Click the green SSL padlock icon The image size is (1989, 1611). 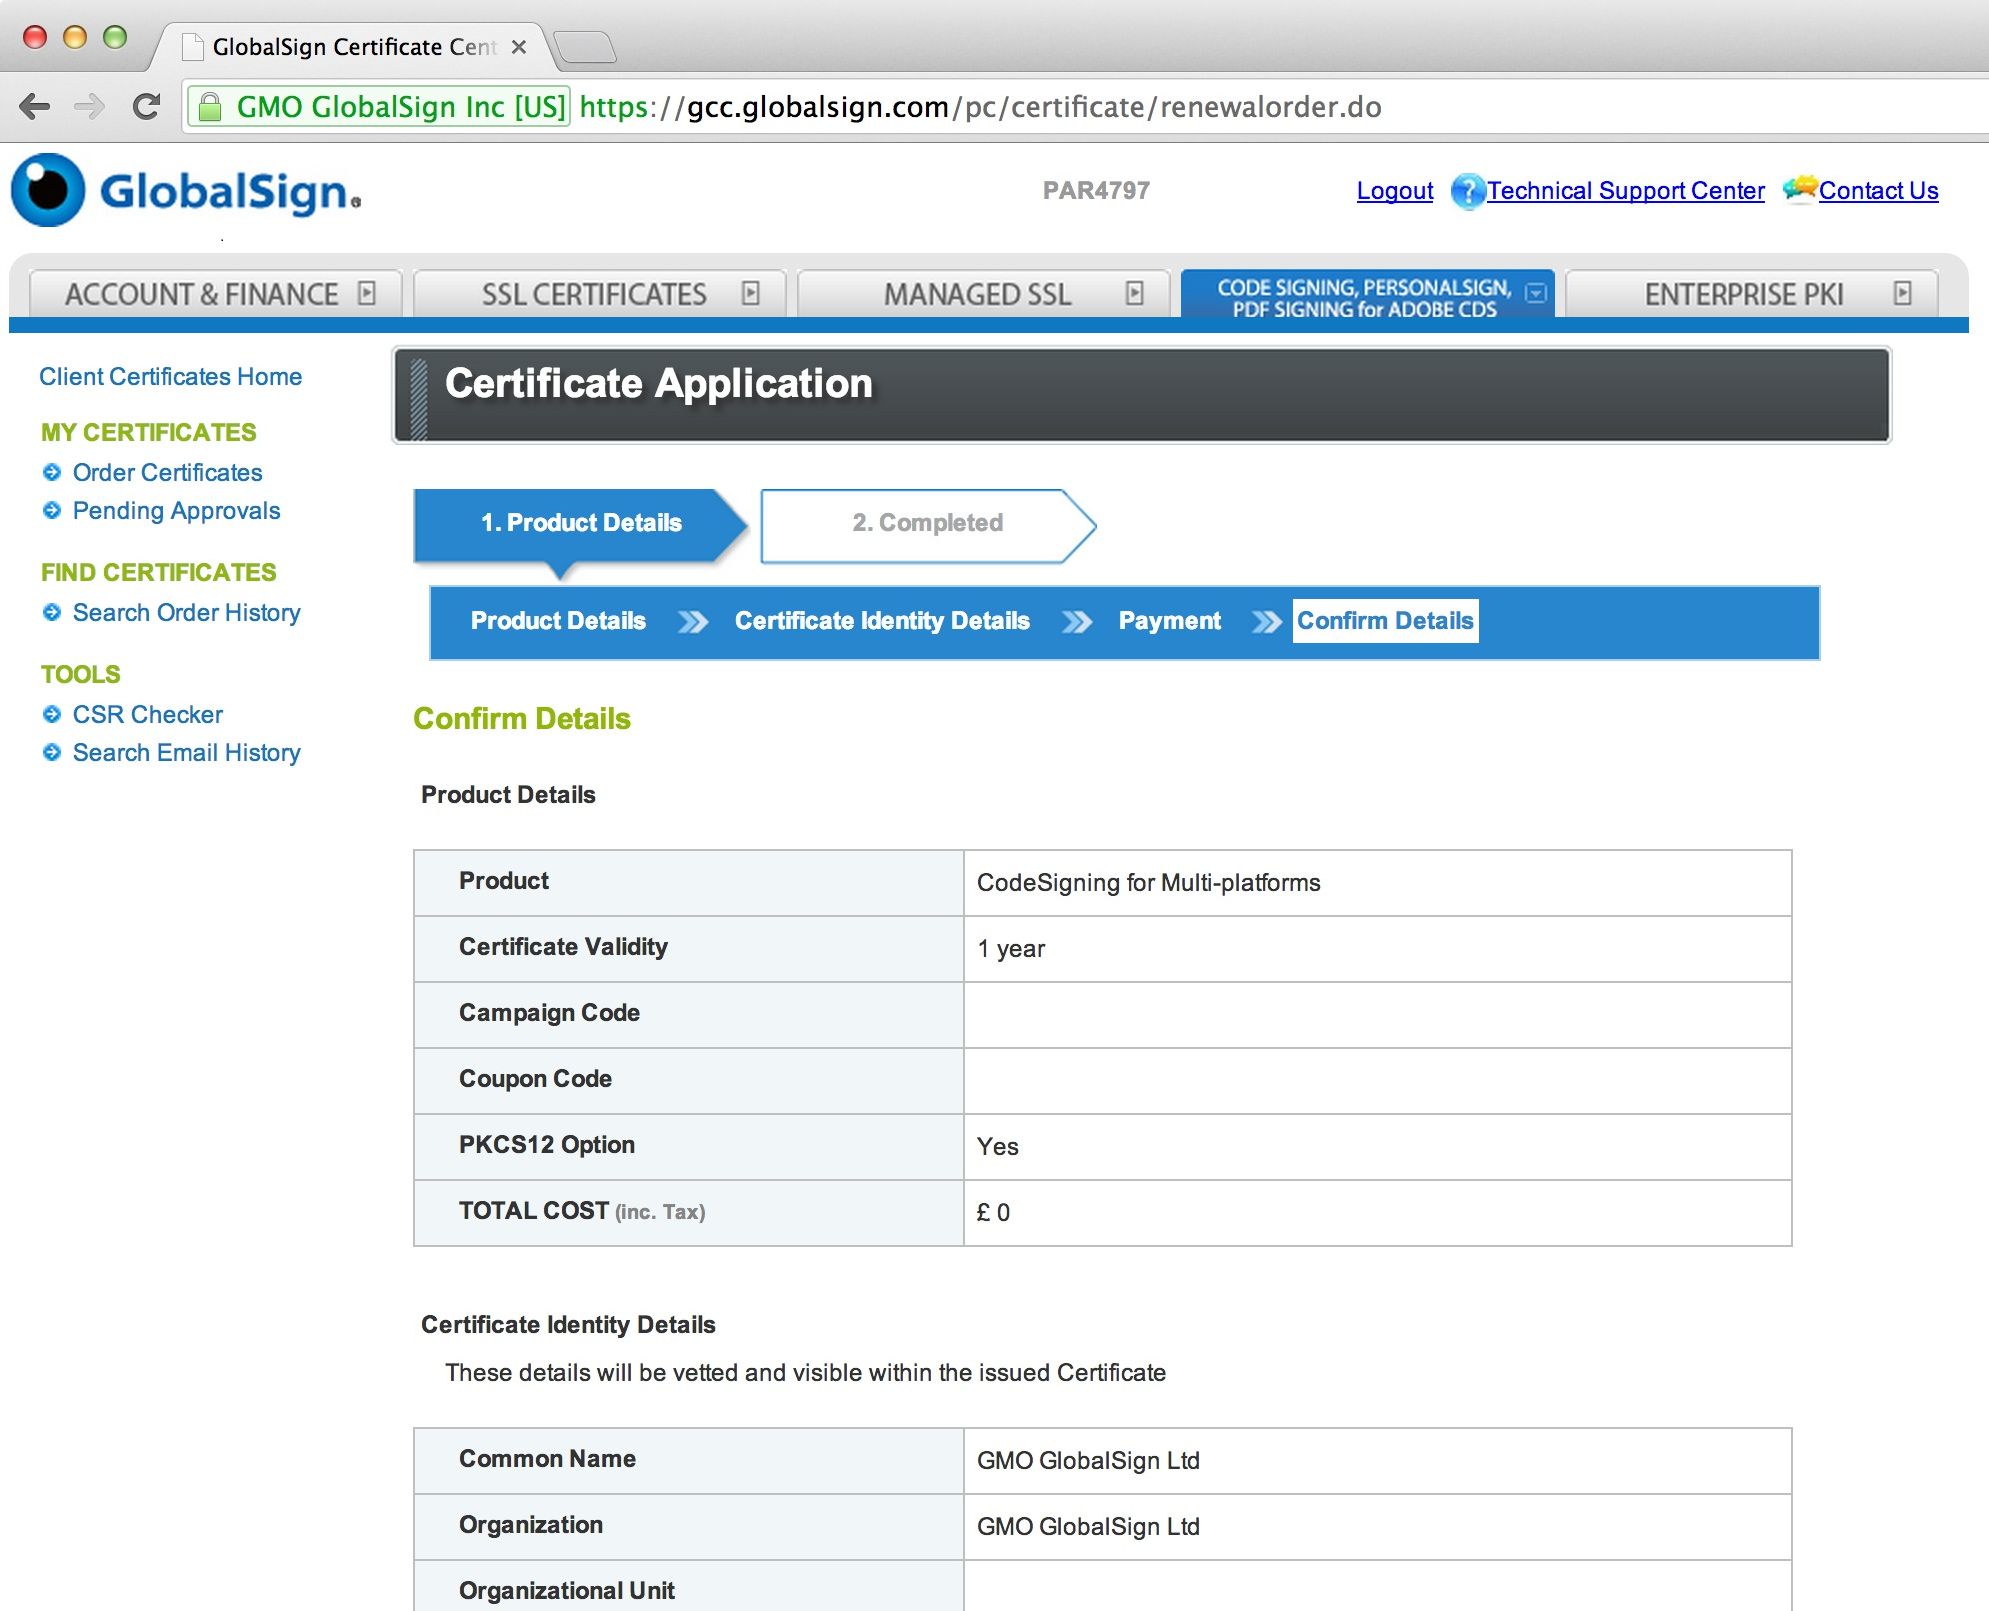(210, 106)
